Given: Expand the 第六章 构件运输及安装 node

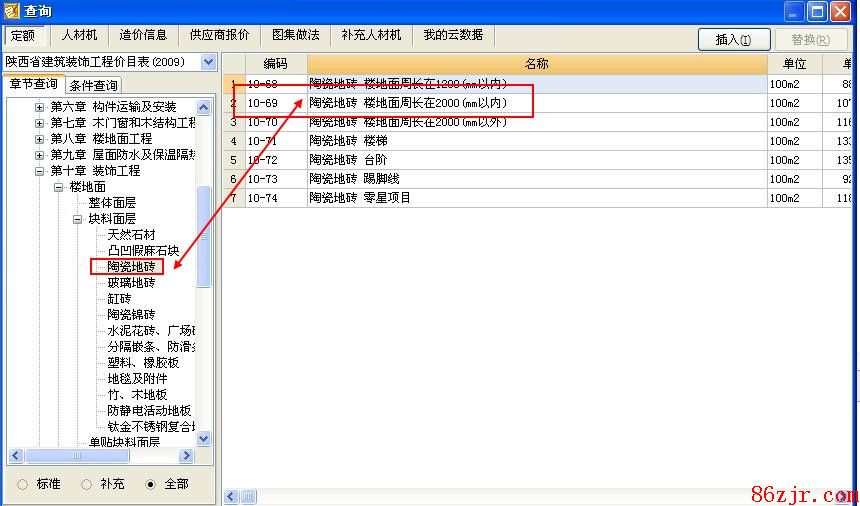Looking at the screenshot, I should 40,107.
